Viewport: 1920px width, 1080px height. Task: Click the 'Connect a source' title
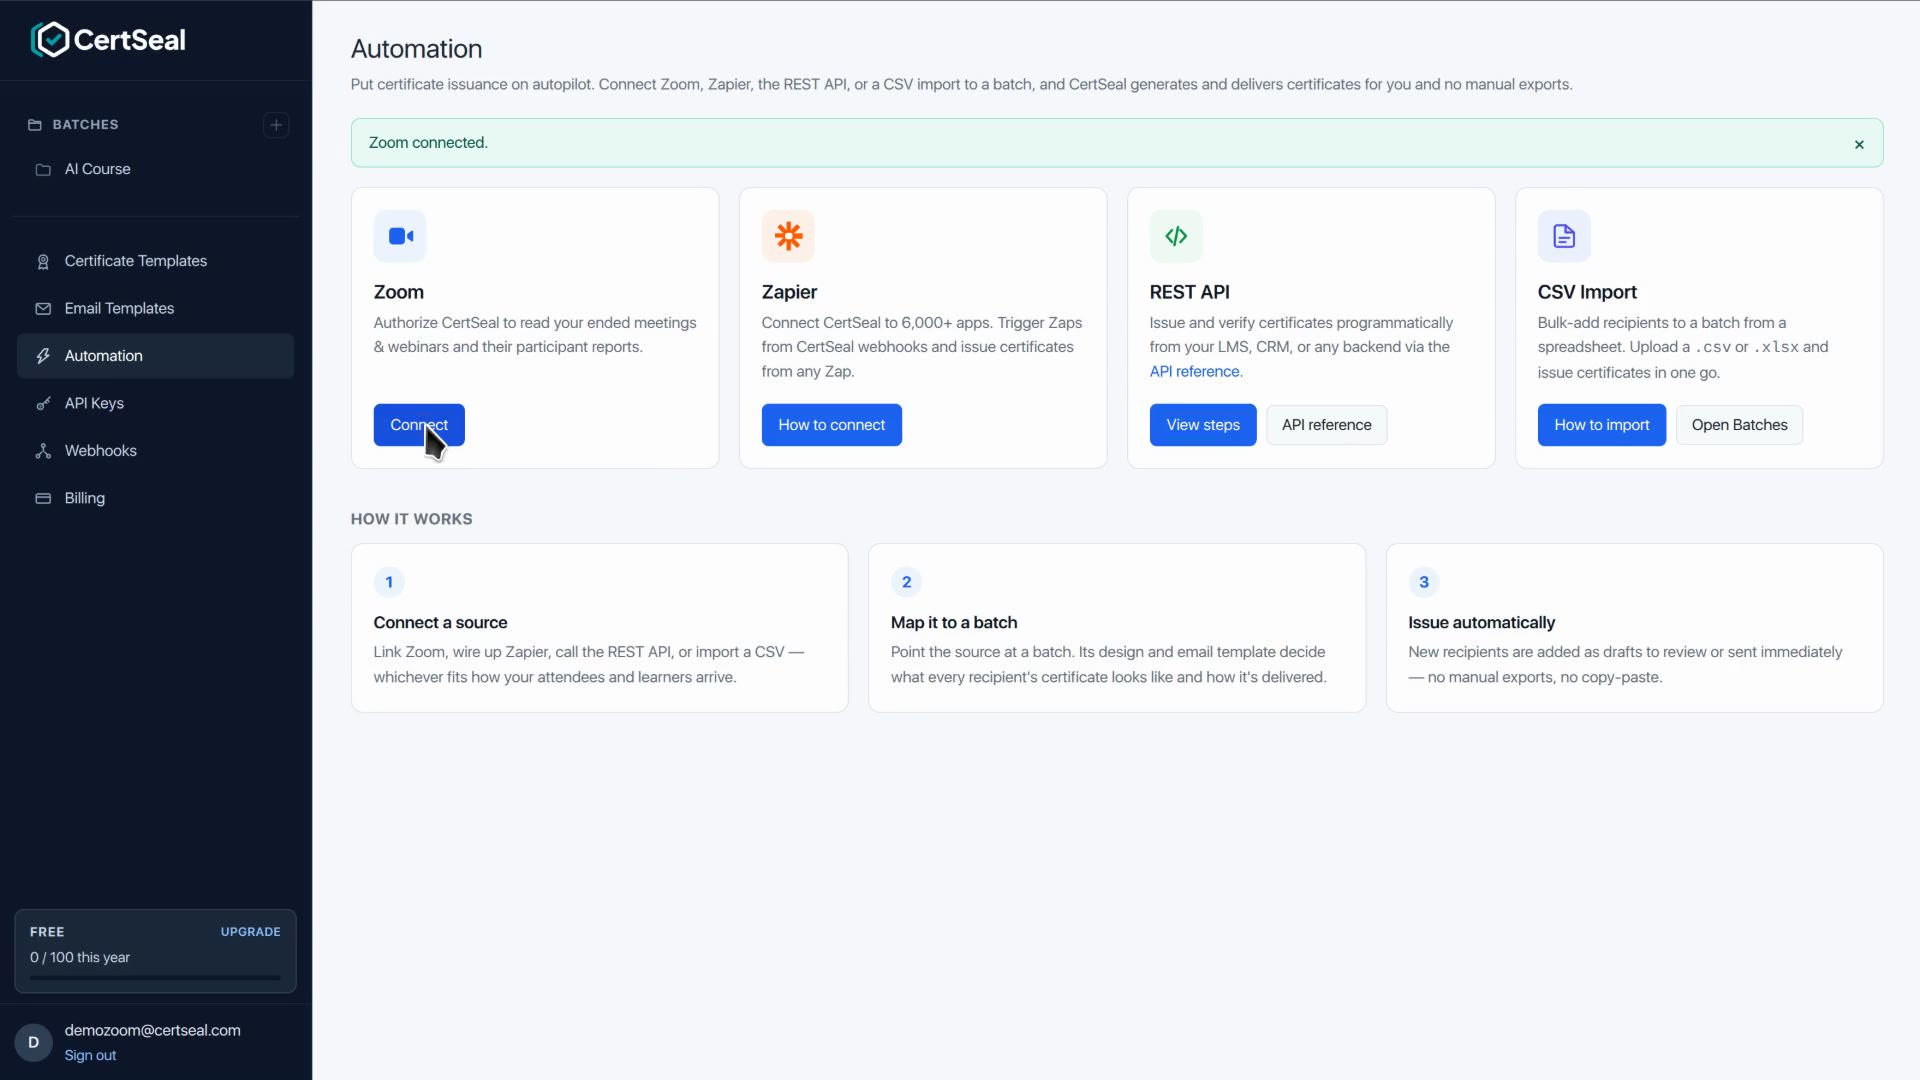coord(440,623)
